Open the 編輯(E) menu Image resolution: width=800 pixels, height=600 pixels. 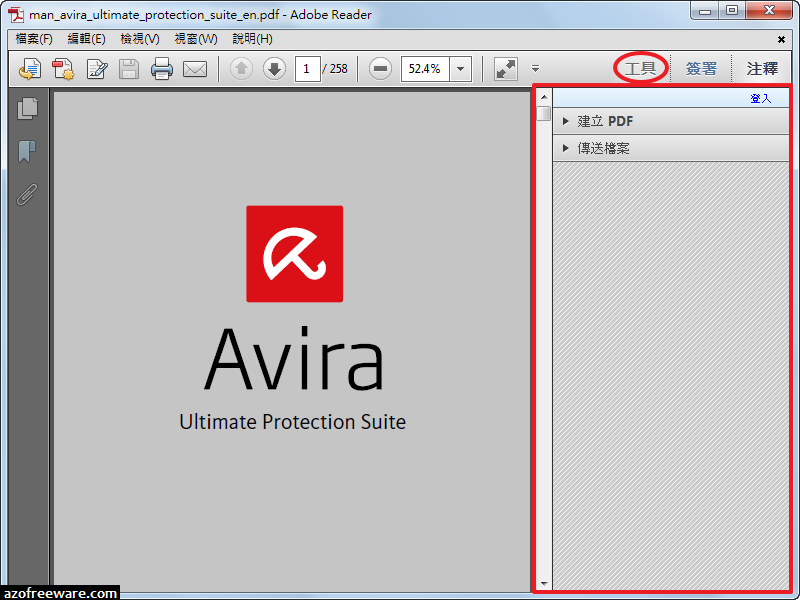87,39
